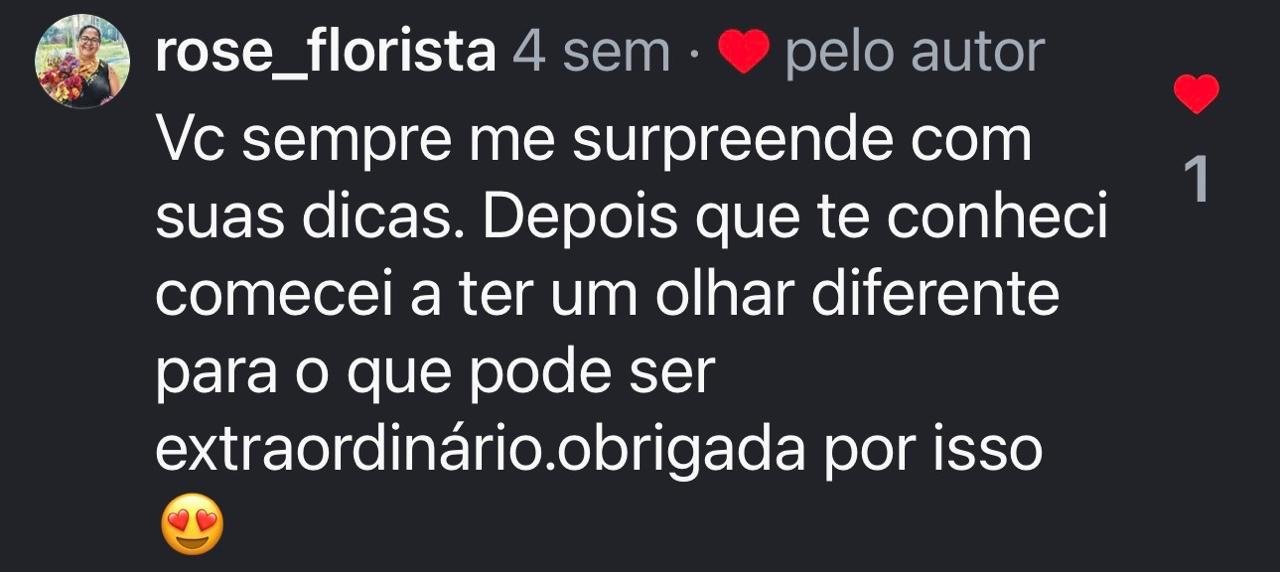
Task: View the like count "1"
Action: [x=1196, y=180]
